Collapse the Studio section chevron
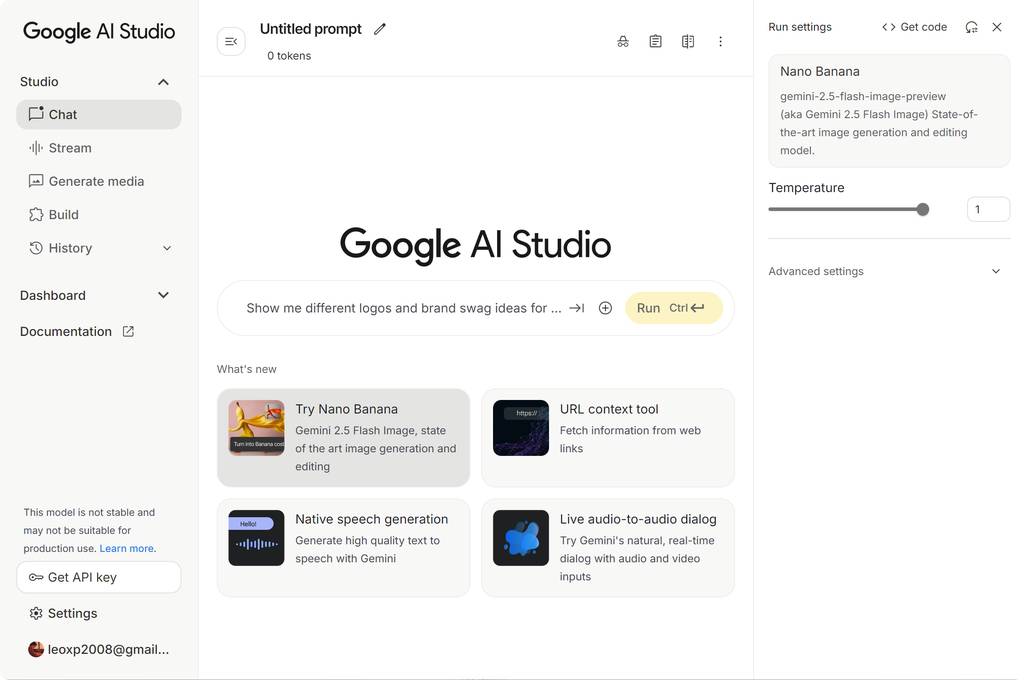The height and width of the screenshot is (680, 1024). [x=163, y=82]
